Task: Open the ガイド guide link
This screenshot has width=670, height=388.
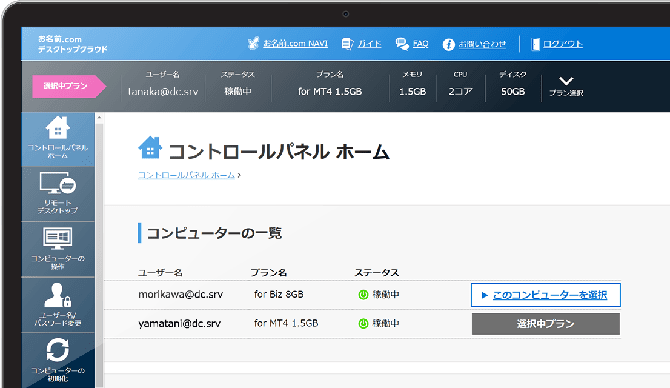Action: [369, 44]
